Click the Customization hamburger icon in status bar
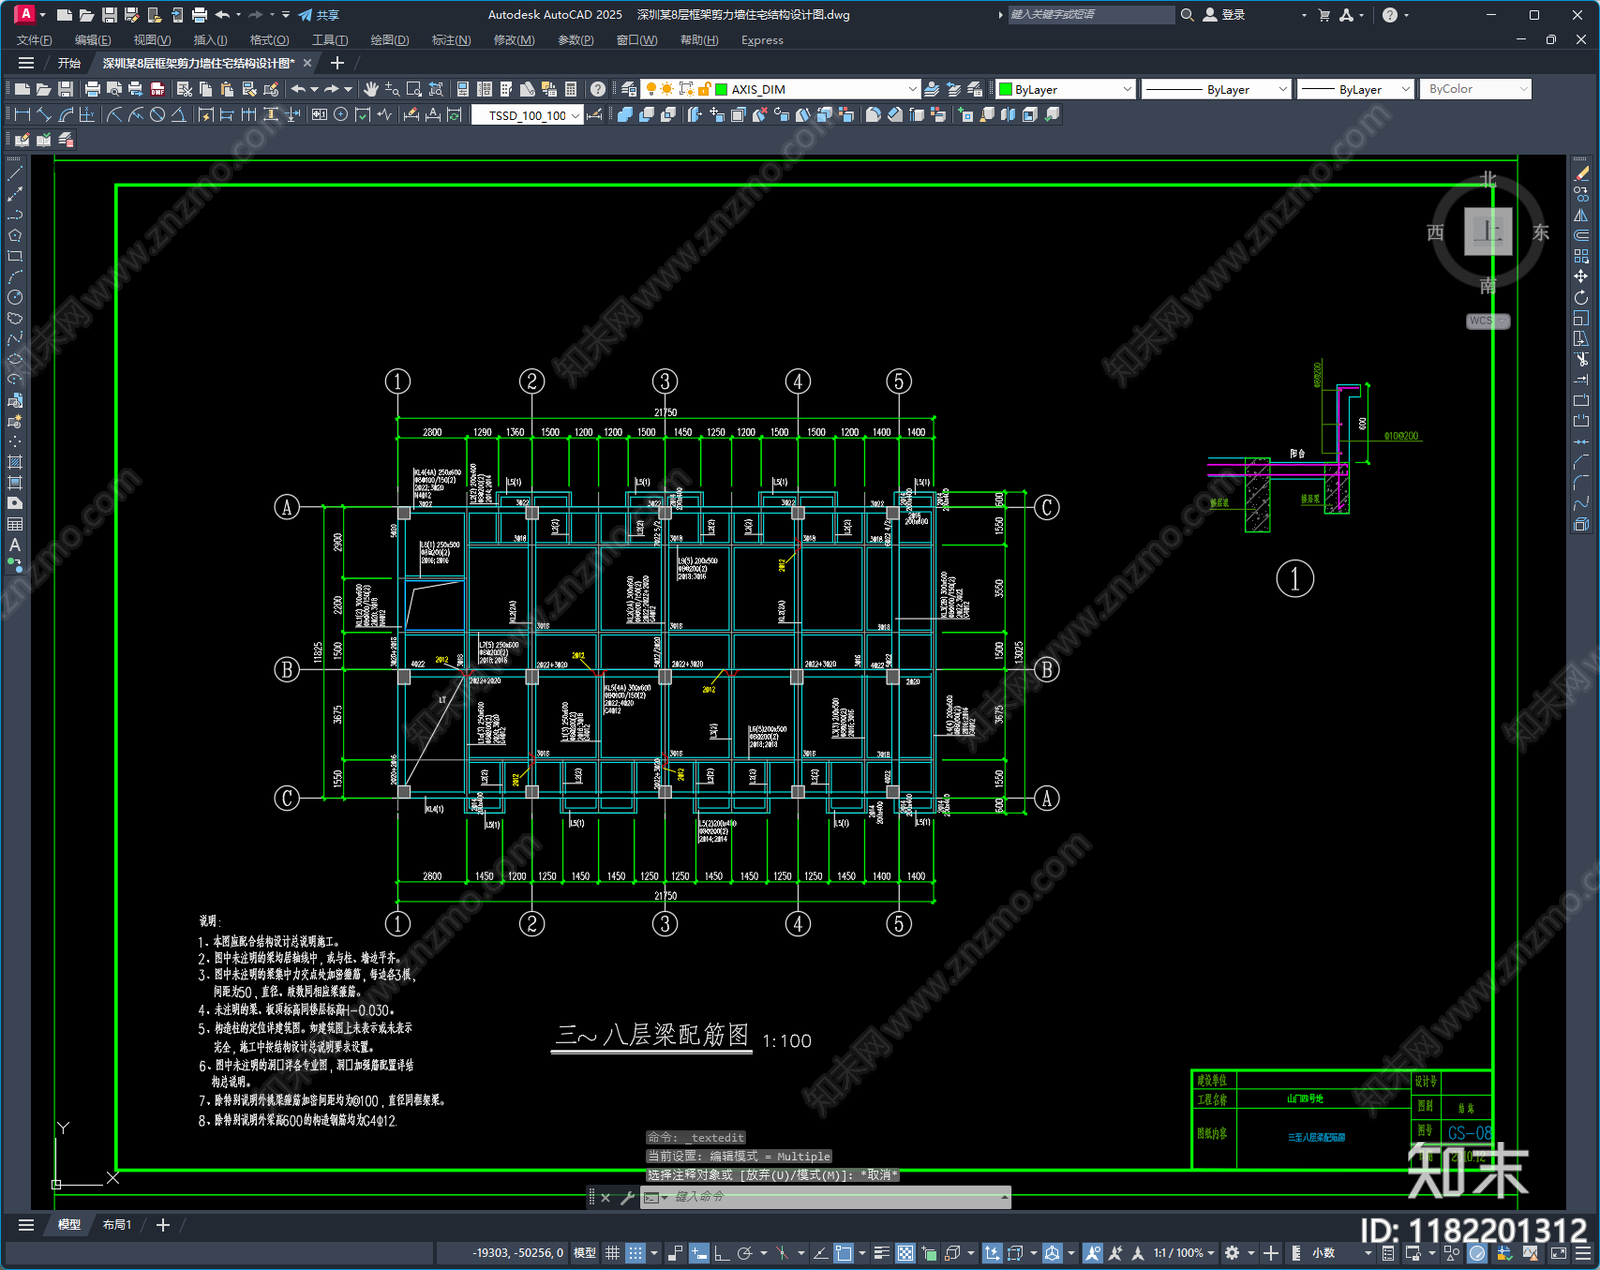This screenshot has height=1270, width=1600. point(1583,1253)
